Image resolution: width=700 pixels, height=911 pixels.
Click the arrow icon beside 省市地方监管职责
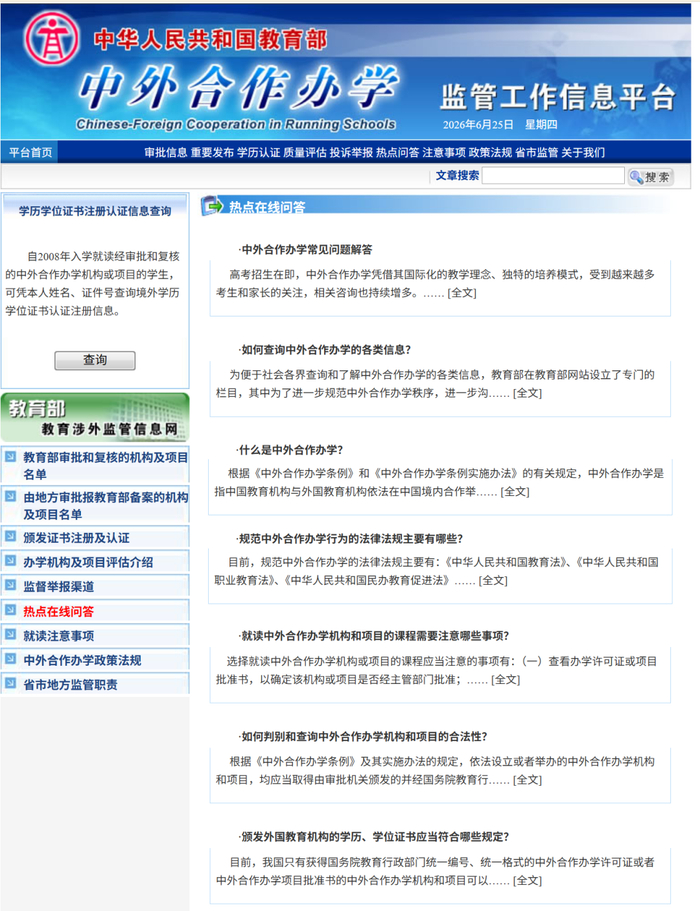click(10, 683)
